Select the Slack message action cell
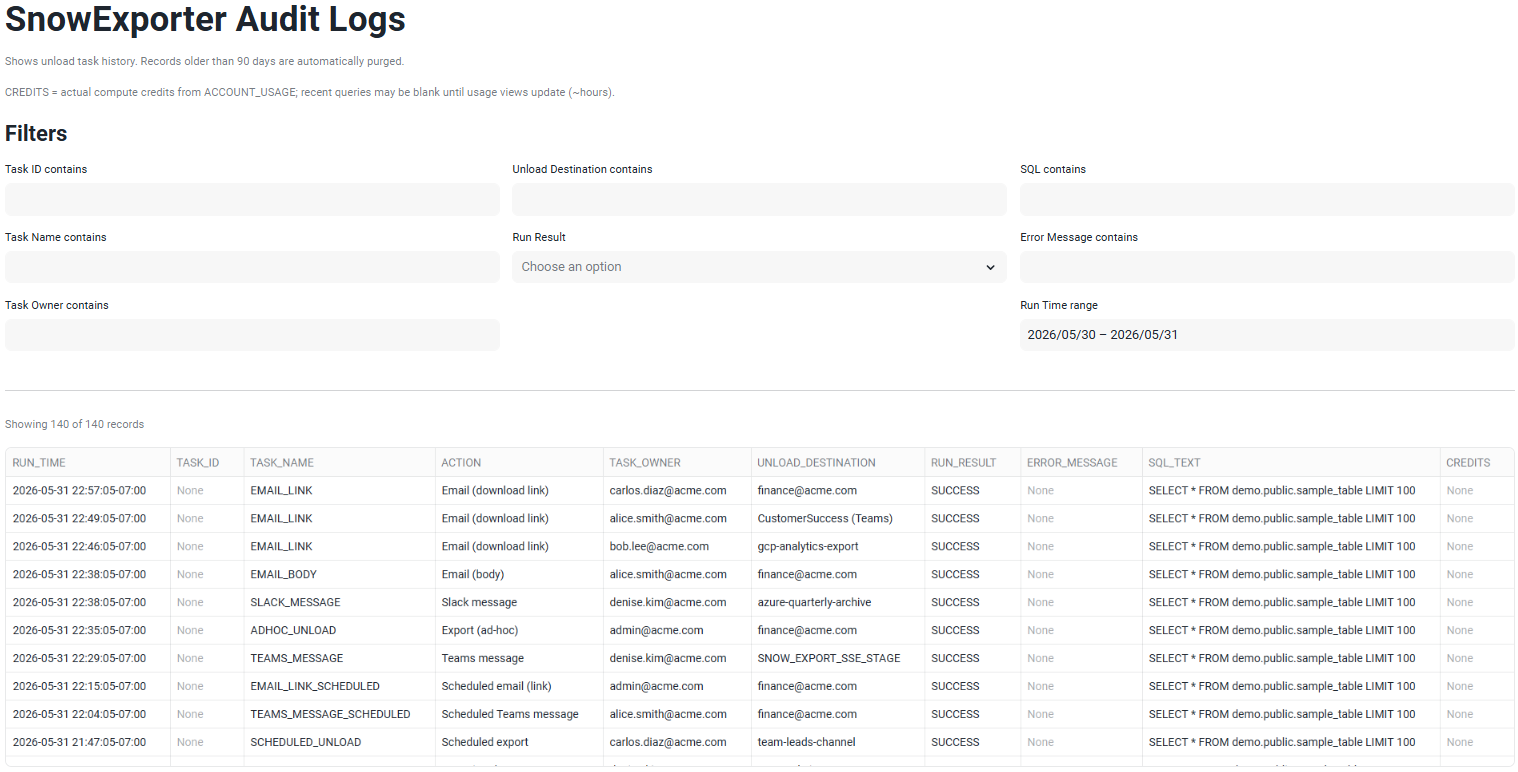 coord(519,603)
